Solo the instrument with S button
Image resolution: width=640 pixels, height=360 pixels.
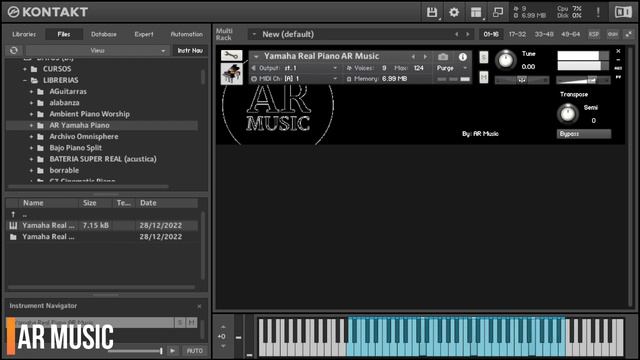click(484, 57)
